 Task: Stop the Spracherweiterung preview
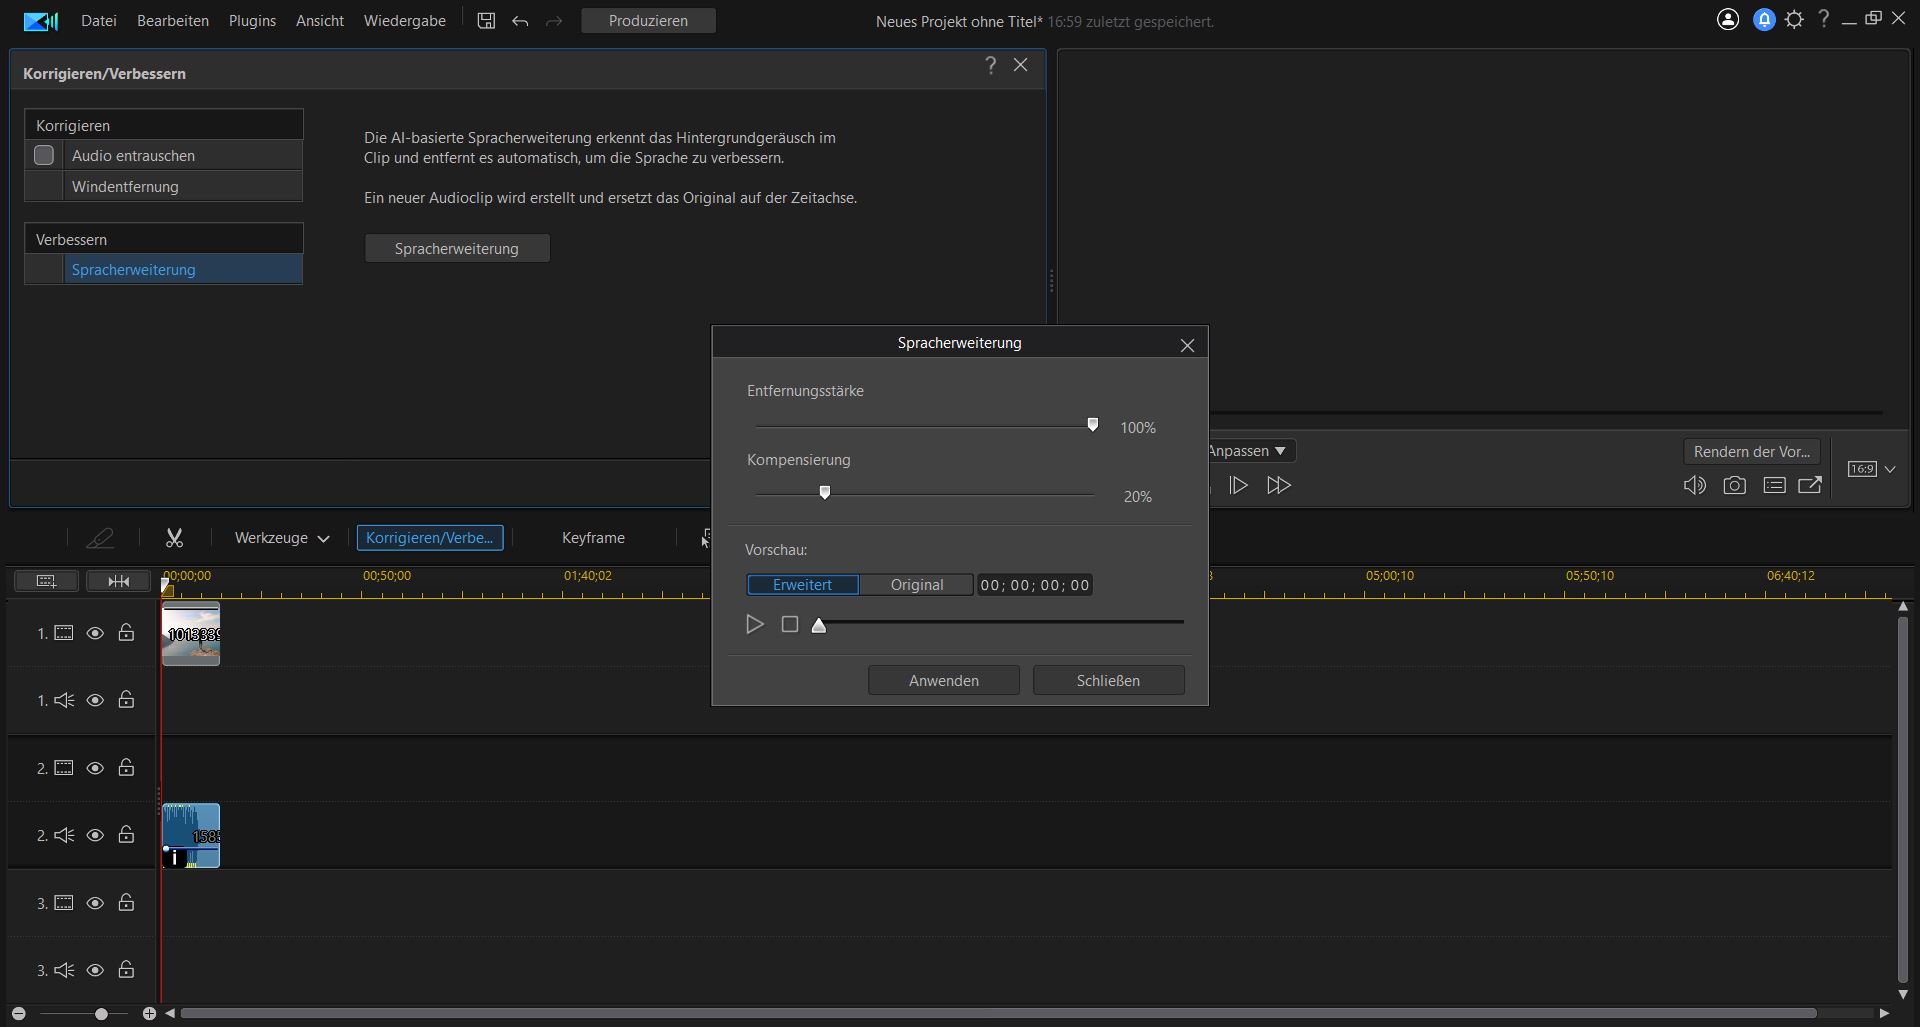click(x=790, y=624)
